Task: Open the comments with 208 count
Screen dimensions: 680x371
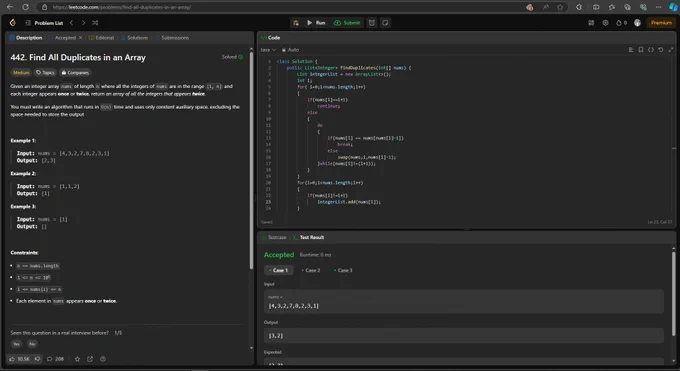Action: pyautogui.click(x=55, y=359)
